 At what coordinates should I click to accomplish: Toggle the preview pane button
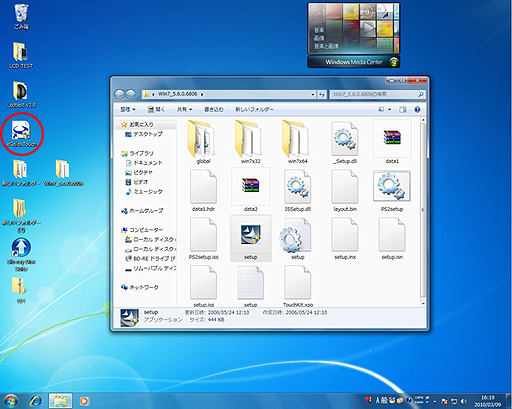(403, 109)
